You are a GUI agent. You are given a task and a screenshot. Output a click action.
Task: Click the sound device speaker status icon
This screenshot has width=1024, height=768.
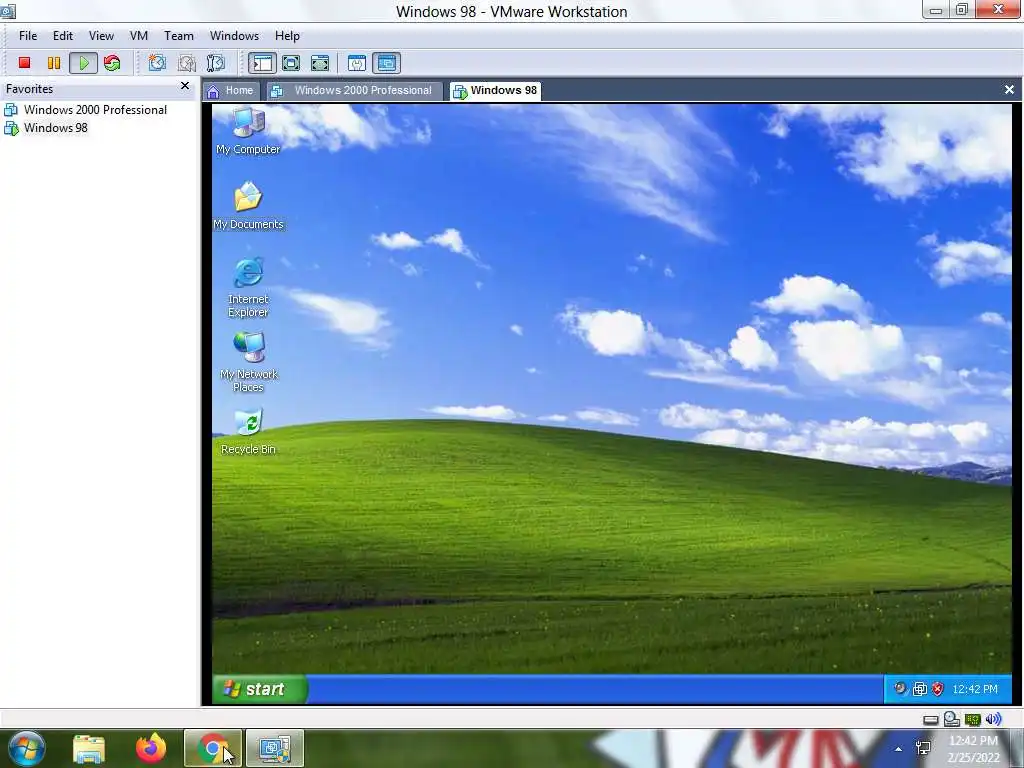click(993, 719)
